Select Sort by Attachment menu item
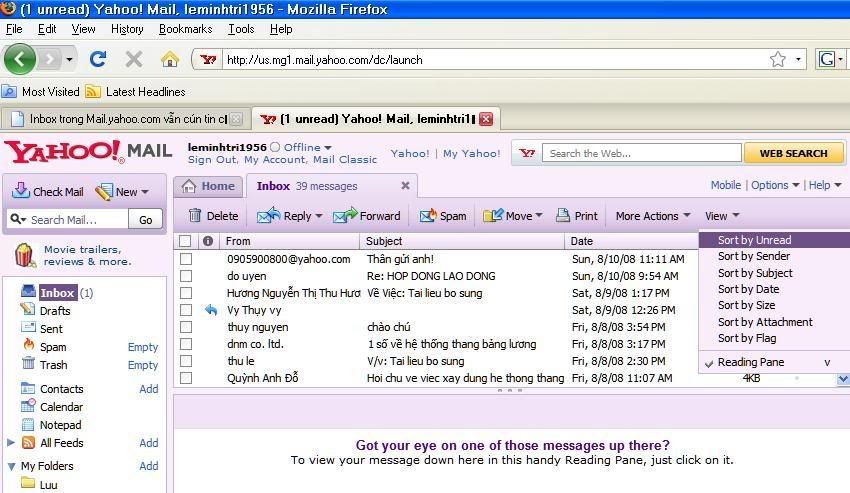The image size is (850, 493). (765, 322)
